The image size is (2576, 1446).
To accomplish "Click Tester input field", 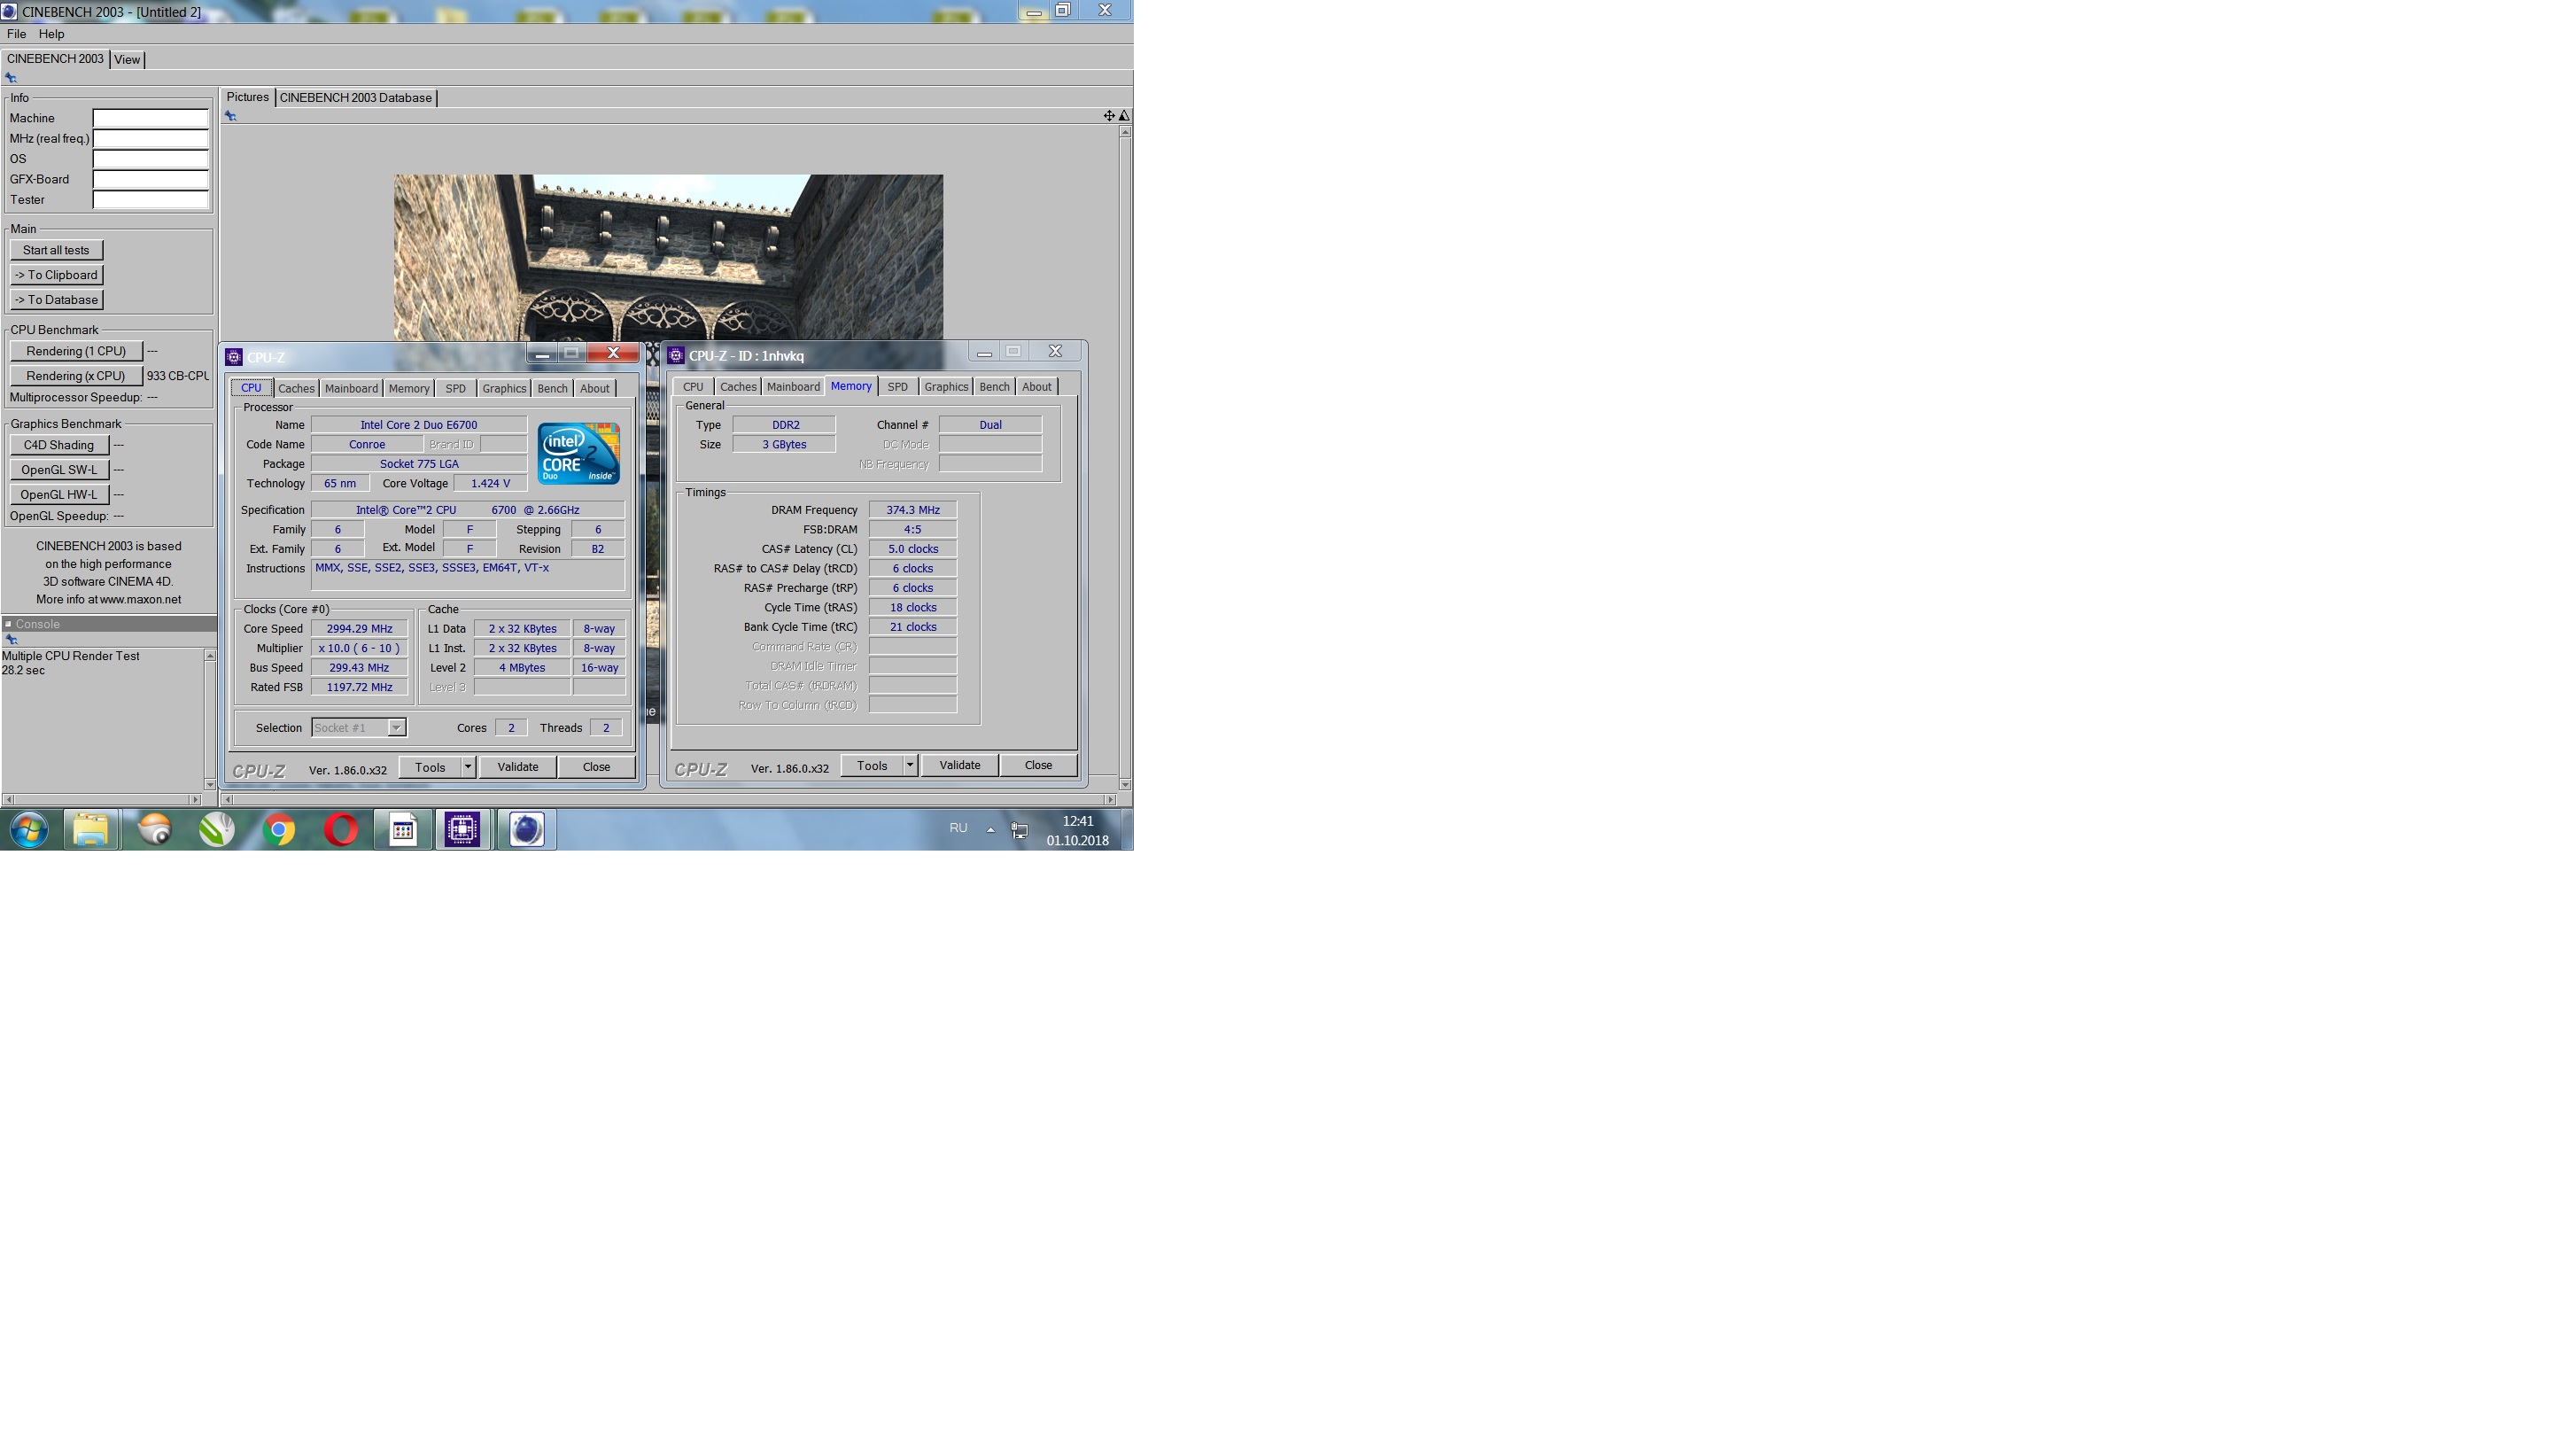I will tap(150, 200).
